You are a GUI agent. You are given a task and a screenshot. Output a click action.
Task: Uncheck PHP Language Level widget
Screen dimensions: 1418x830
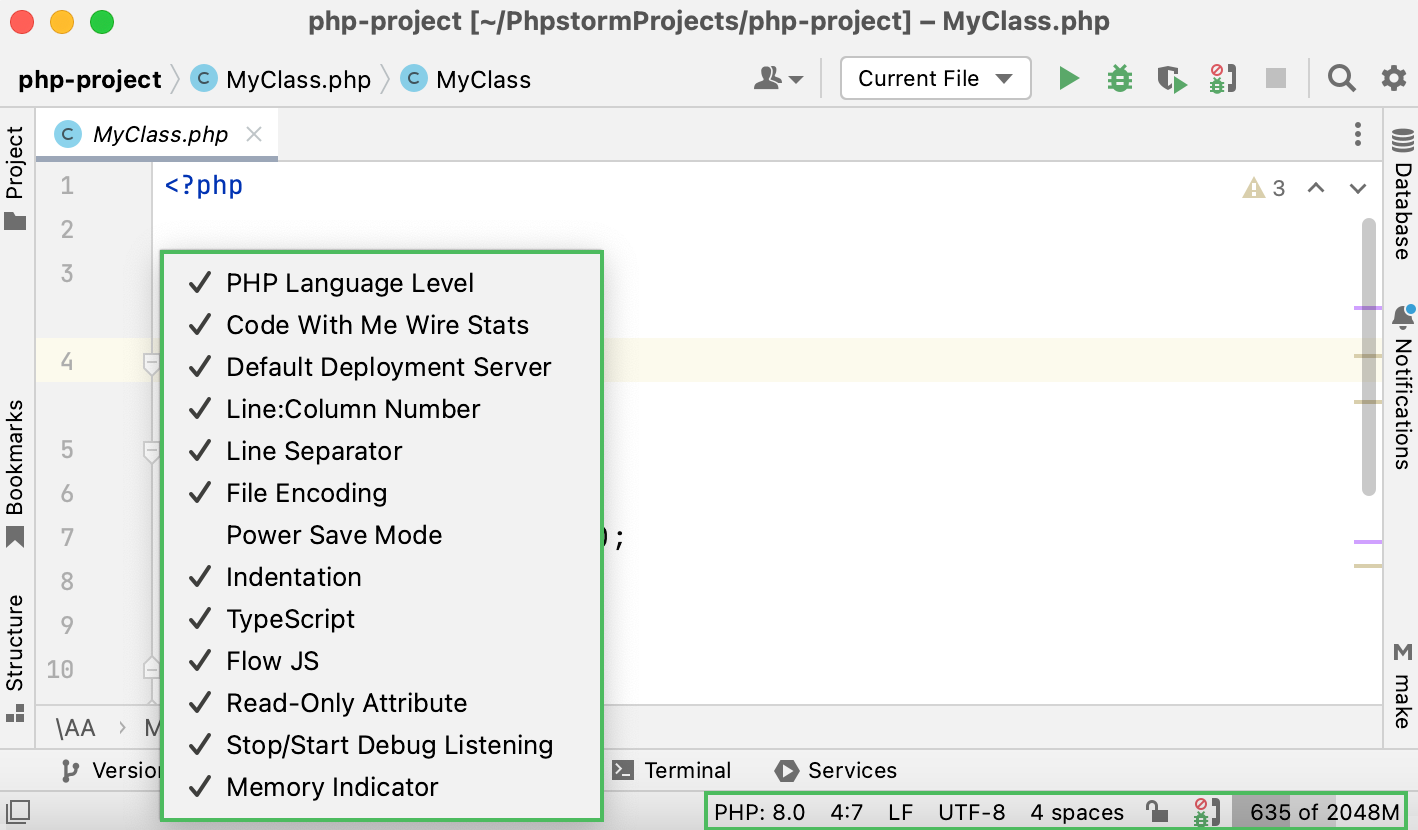pyautogui.click(x=381, y=283)
